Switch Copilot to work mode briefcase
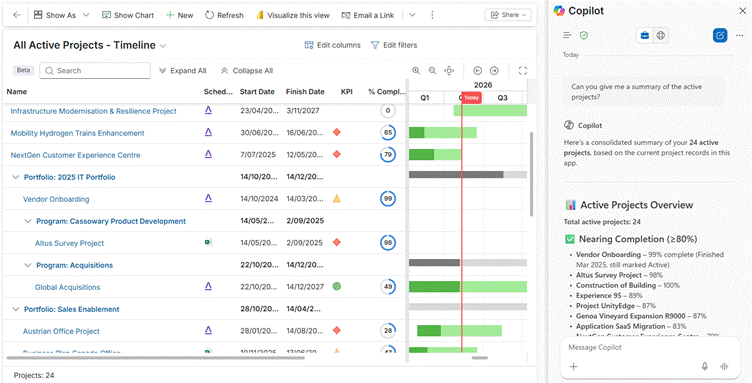 [x=645, y=35]
